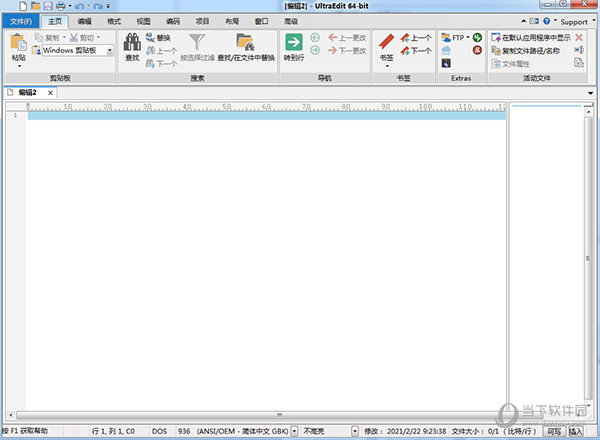This screenshot has width=600, height=440.
Task: Click the Open folder icon in quick access toolbar
Action: pos(36,6)
